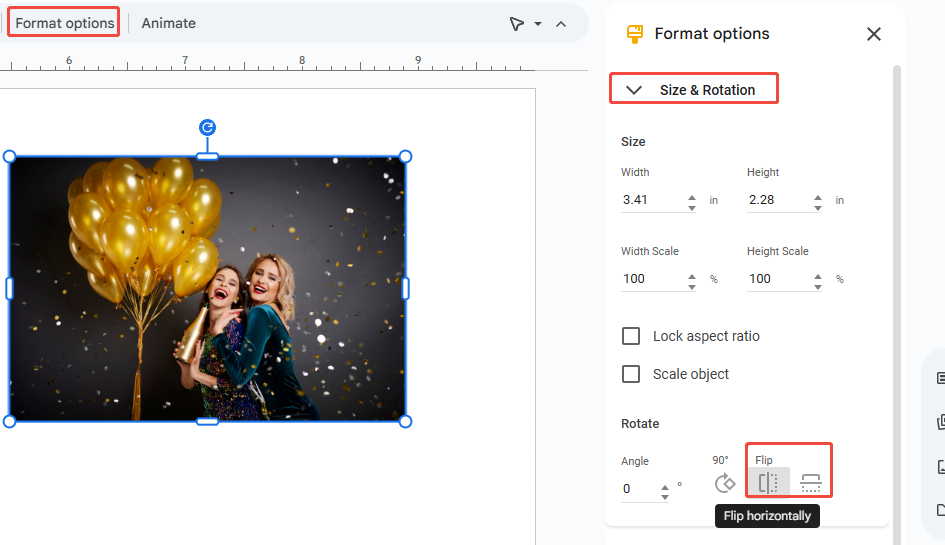Click the right-middle image resize handle
This screenshot has height=545, width=945.
click(406, 289)
